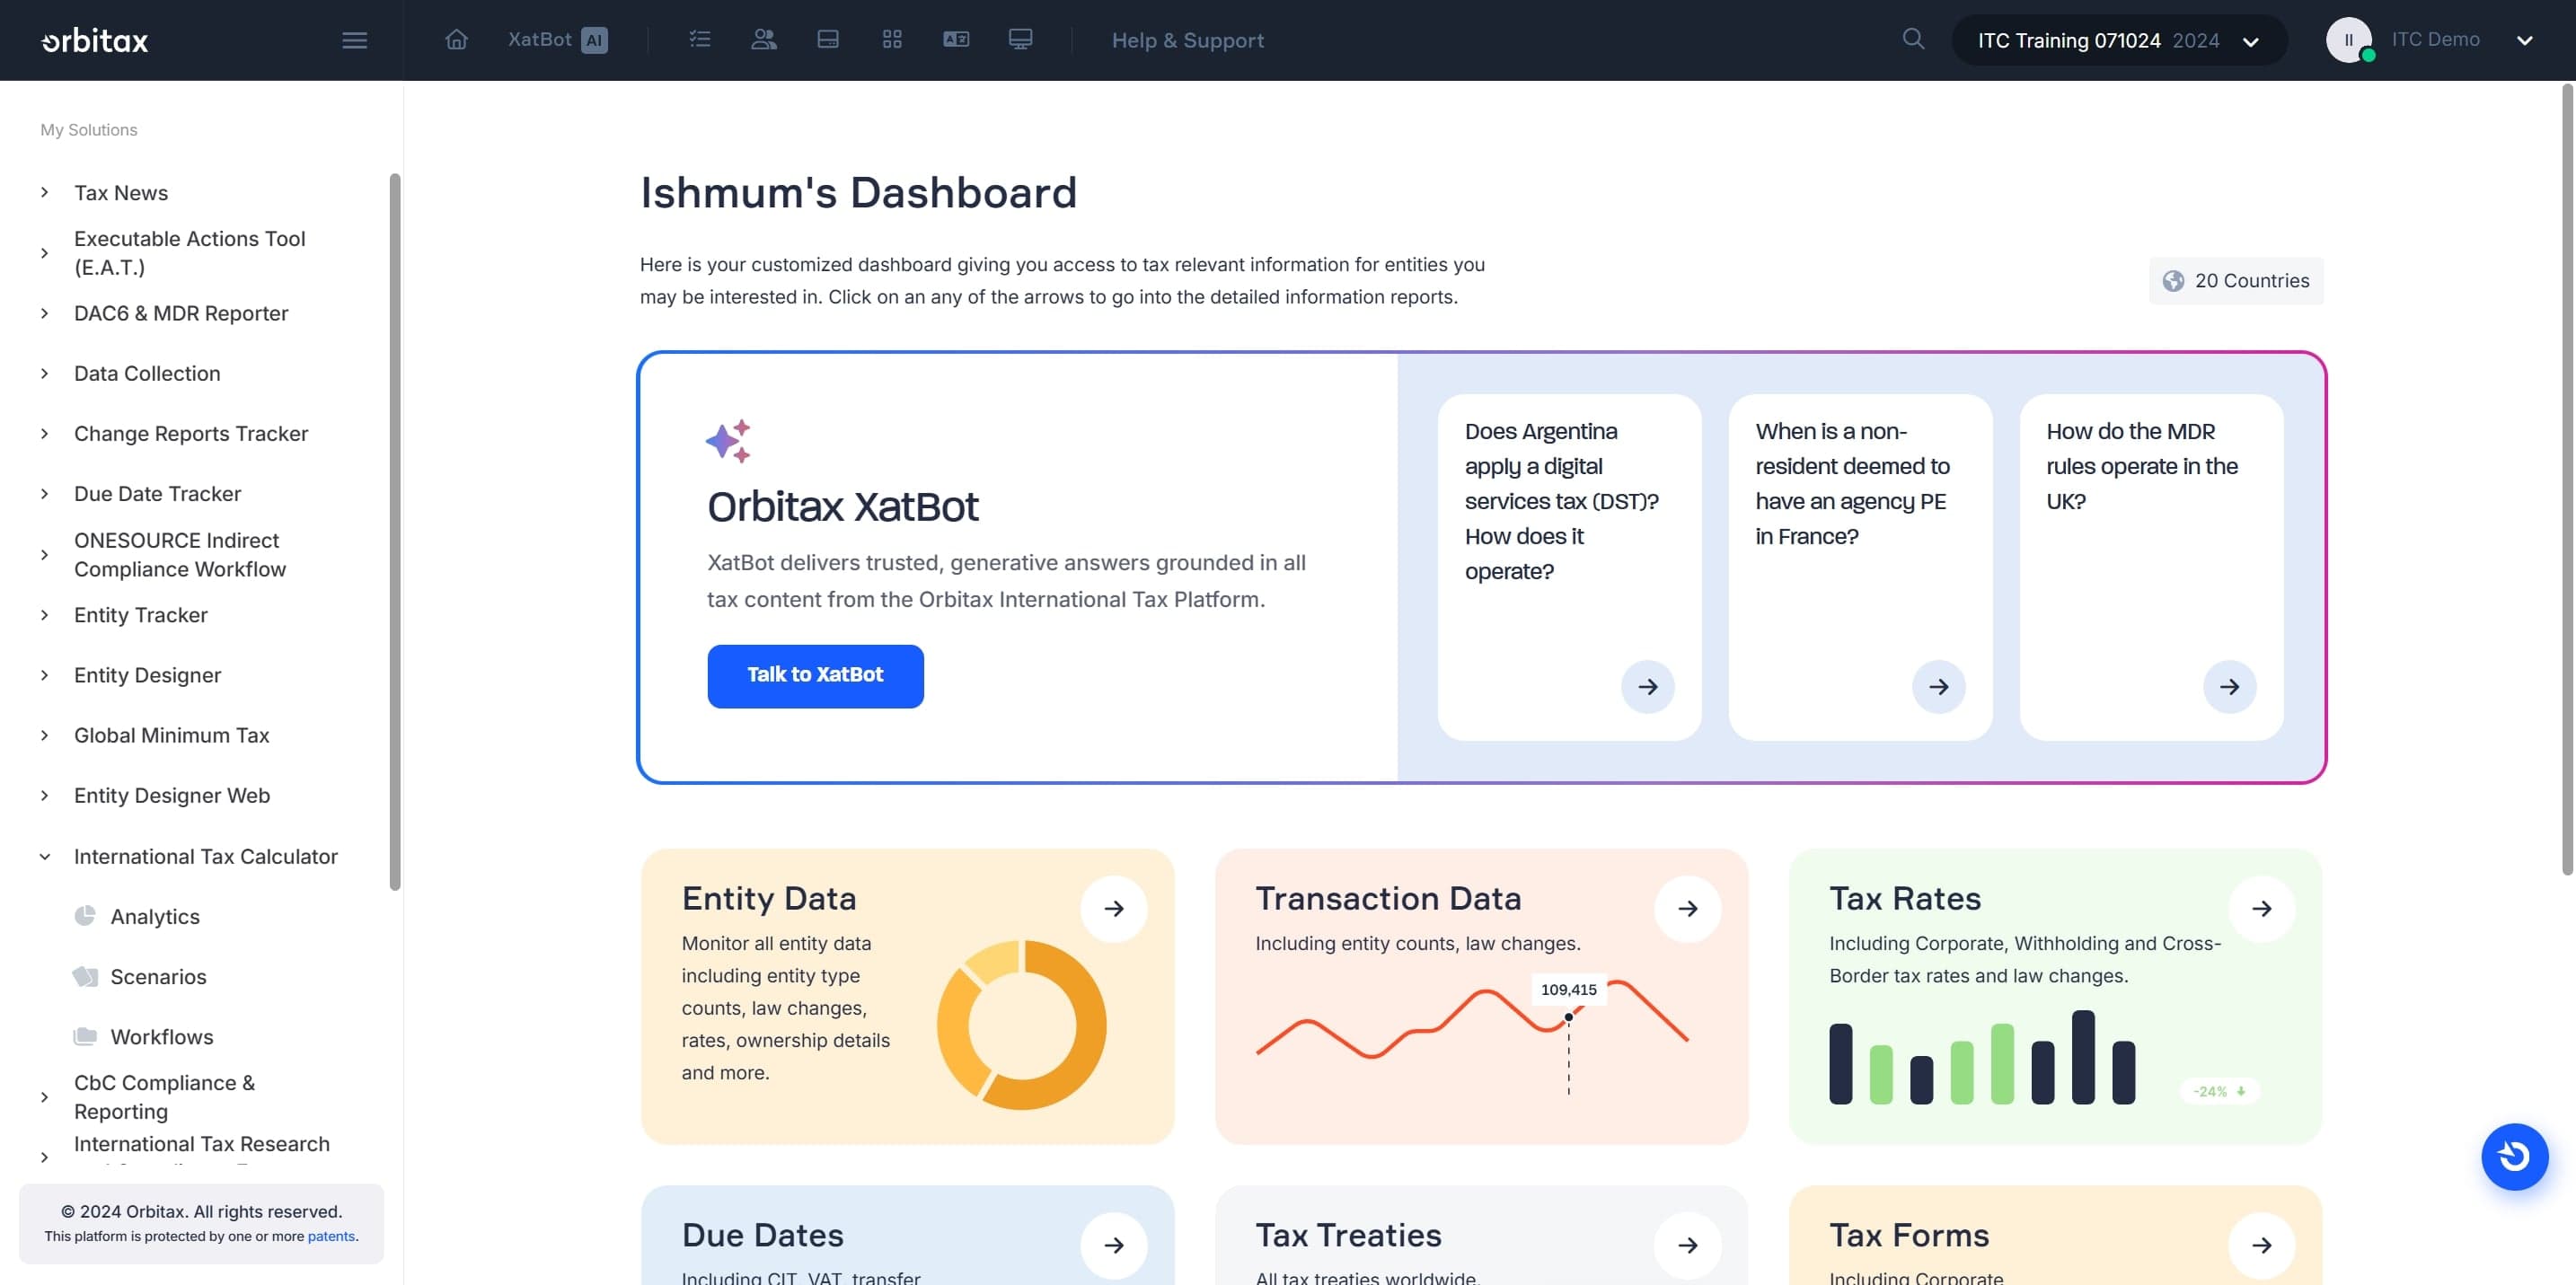Open France agency PE question arrow
Image resolution: width=2576 pixels, height=1285 pixels.
point(1939,686)
